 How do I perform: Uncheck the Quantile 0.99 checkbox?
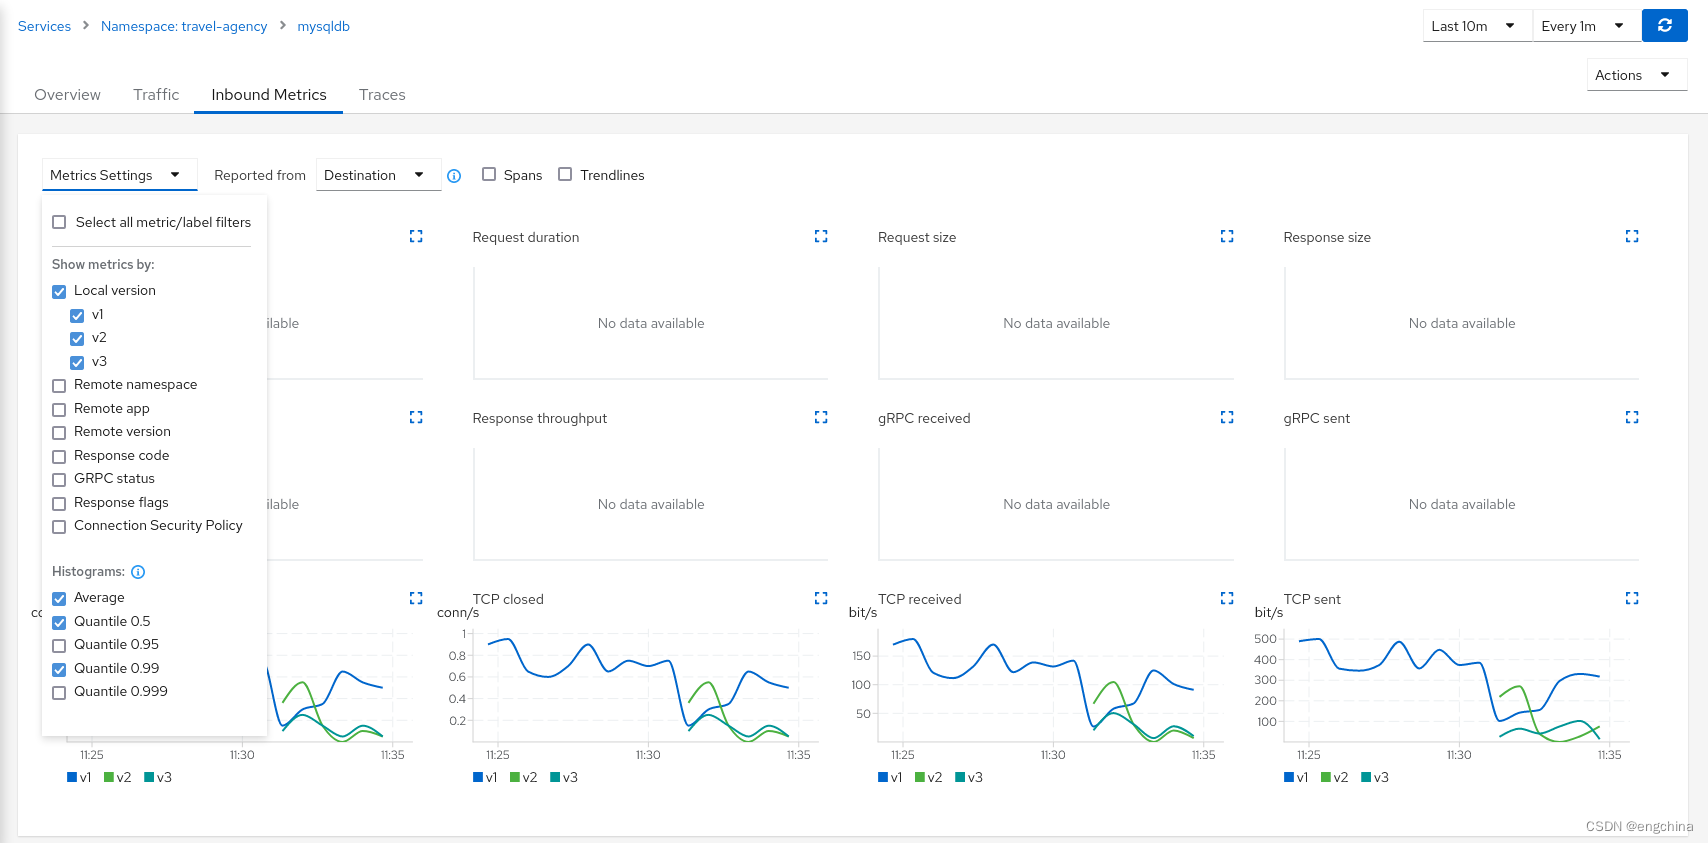click(x=59, y=669)
